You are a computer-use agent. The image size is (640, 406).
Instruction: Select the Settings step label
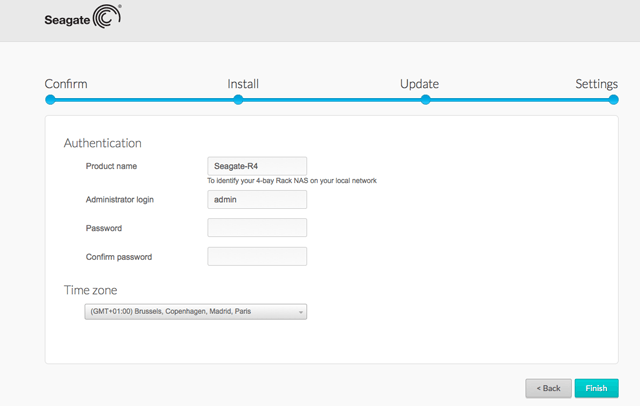click(596, 84)
